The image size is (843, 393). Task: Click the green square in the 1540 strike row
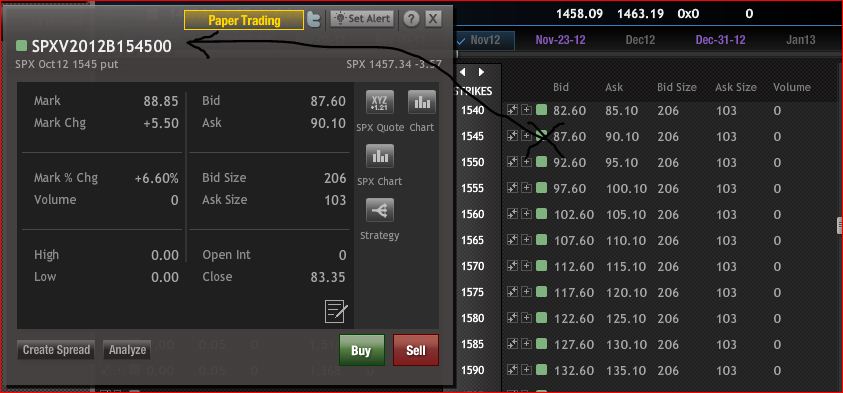click(541, 110)
